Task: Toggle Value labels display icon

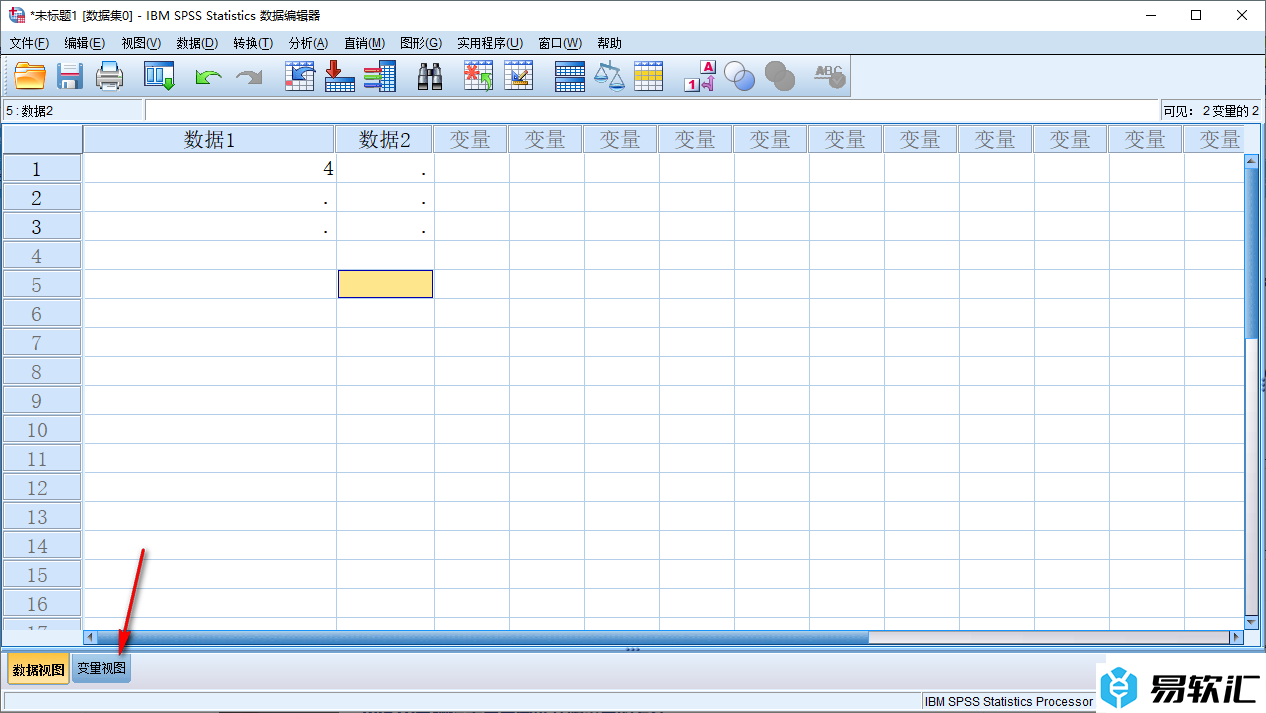Action: point(700,76)
